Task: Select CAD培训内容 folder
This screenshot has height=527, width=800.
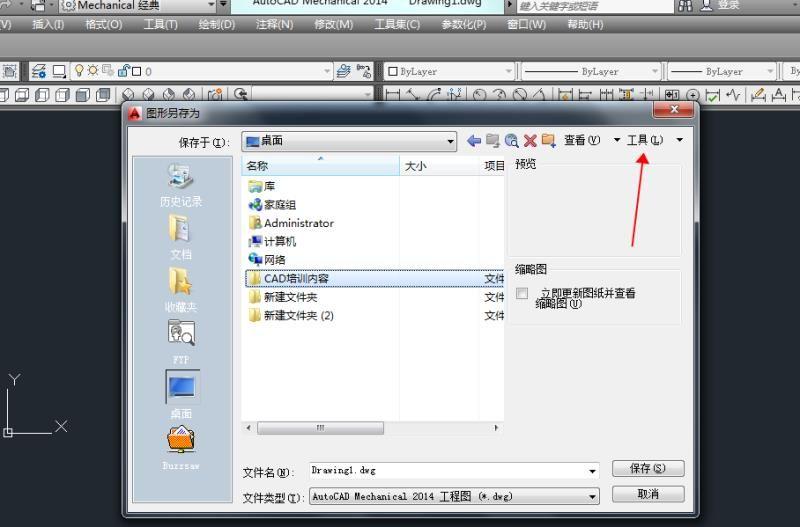Action: [x=374, y=279]
